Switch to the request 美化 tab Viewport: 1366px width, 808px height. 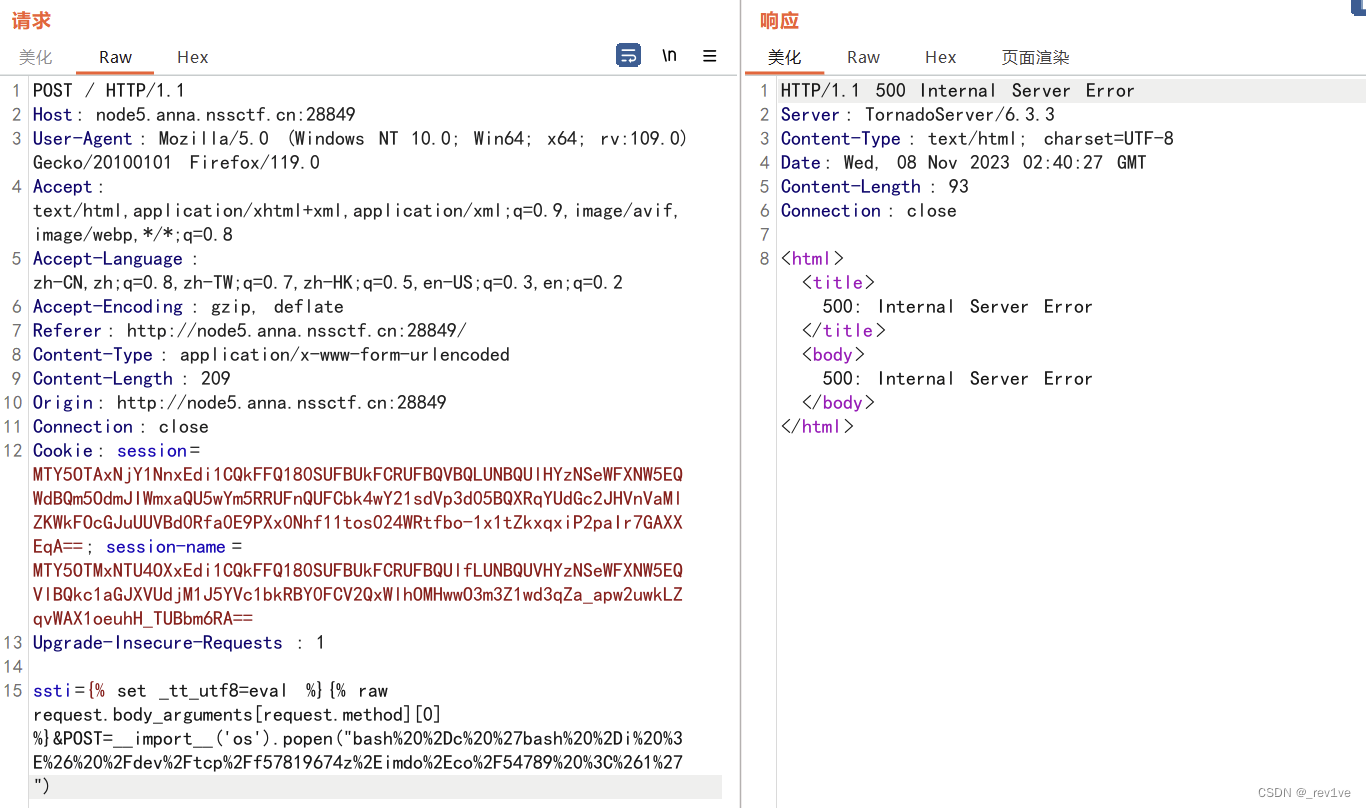tap(36, 58)
